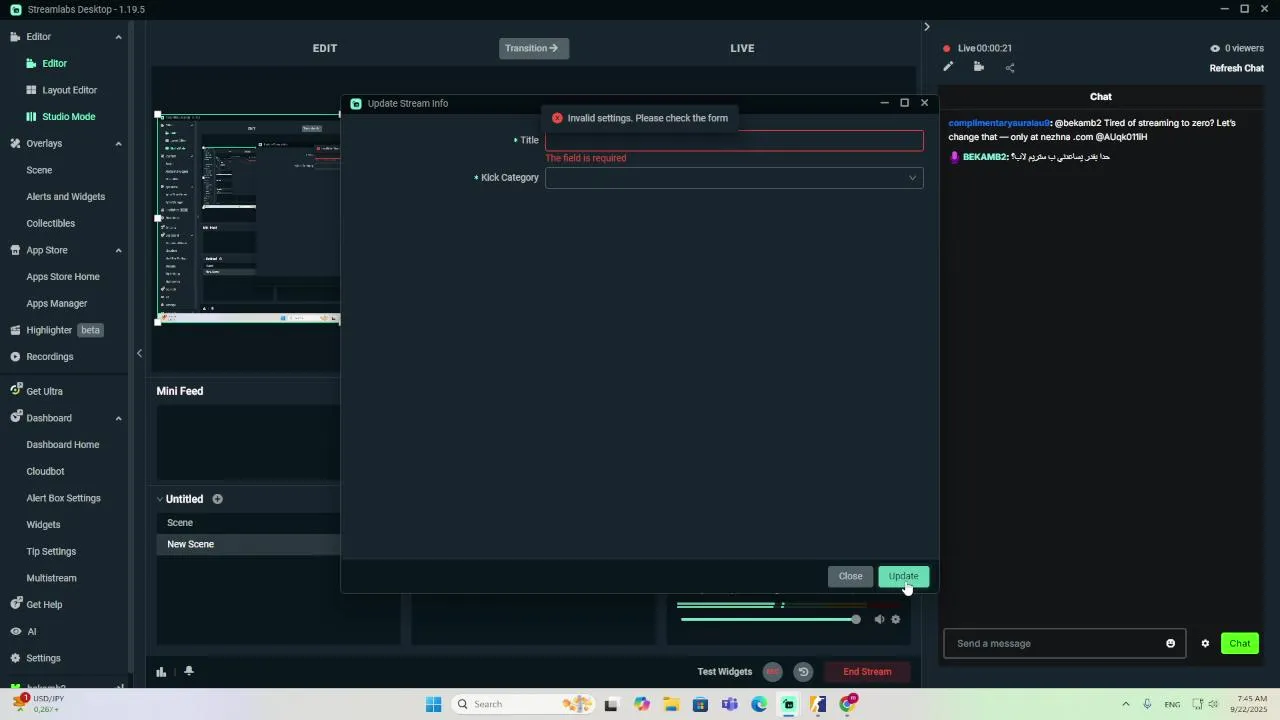Collapse the Editor section chevron
1280x720 pixels.
click(x=118, y=37)
